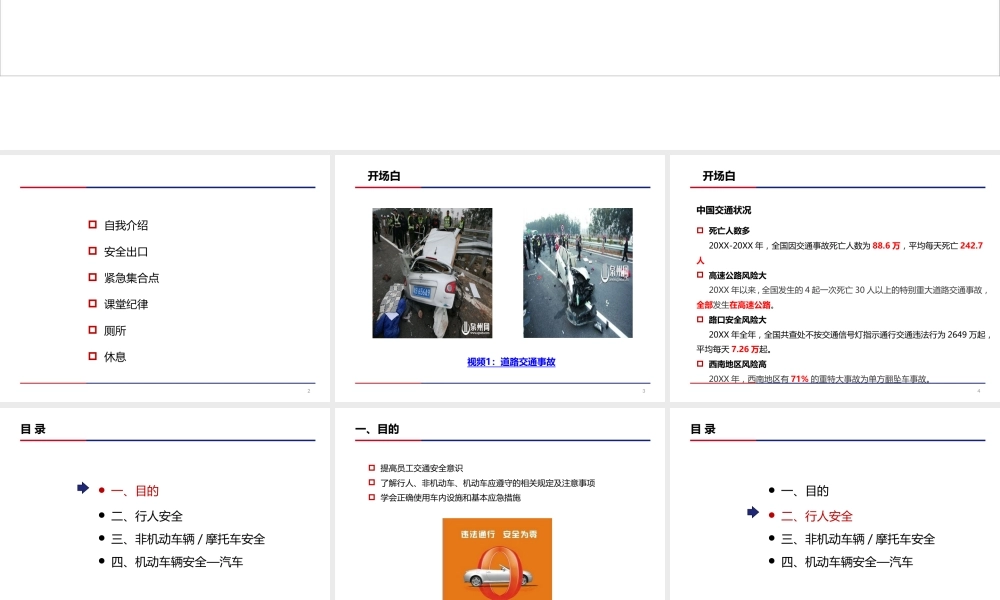Click the bullet starting 了解行人、非机动车

click(487, 483)
